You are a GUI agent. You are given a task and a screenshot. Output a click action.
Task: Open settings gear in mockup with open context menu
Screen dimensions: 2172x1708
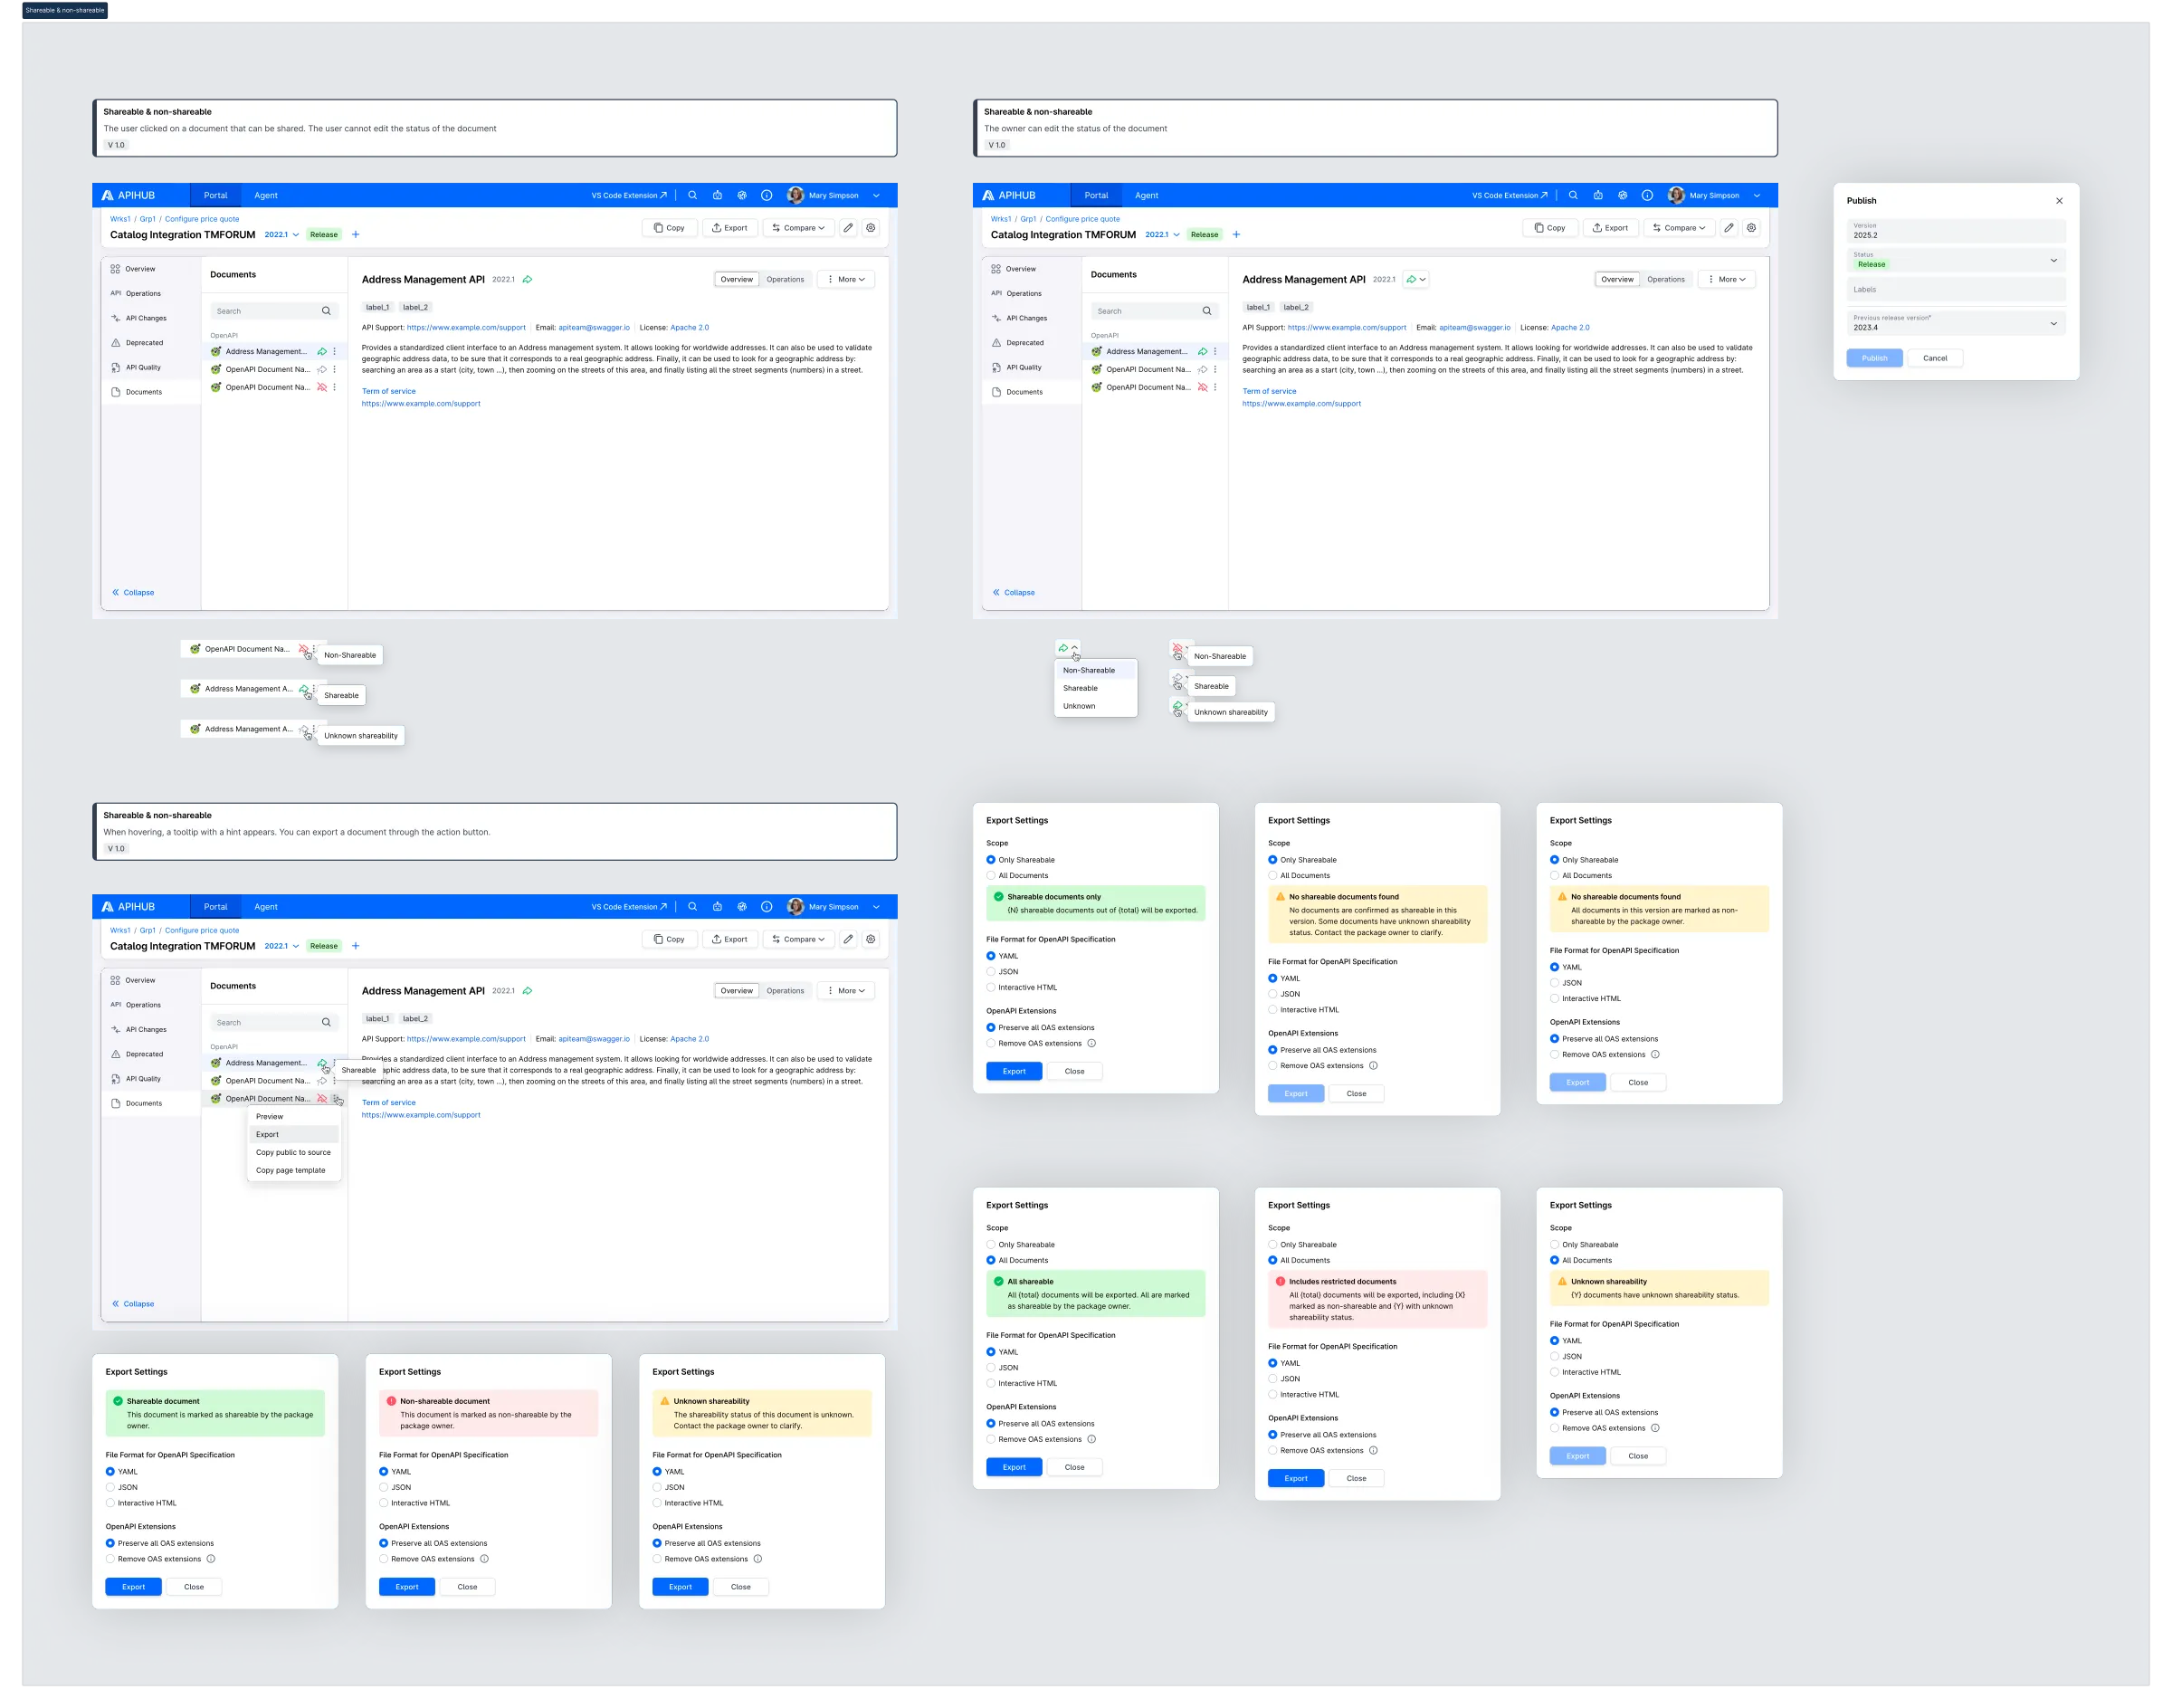871,939
